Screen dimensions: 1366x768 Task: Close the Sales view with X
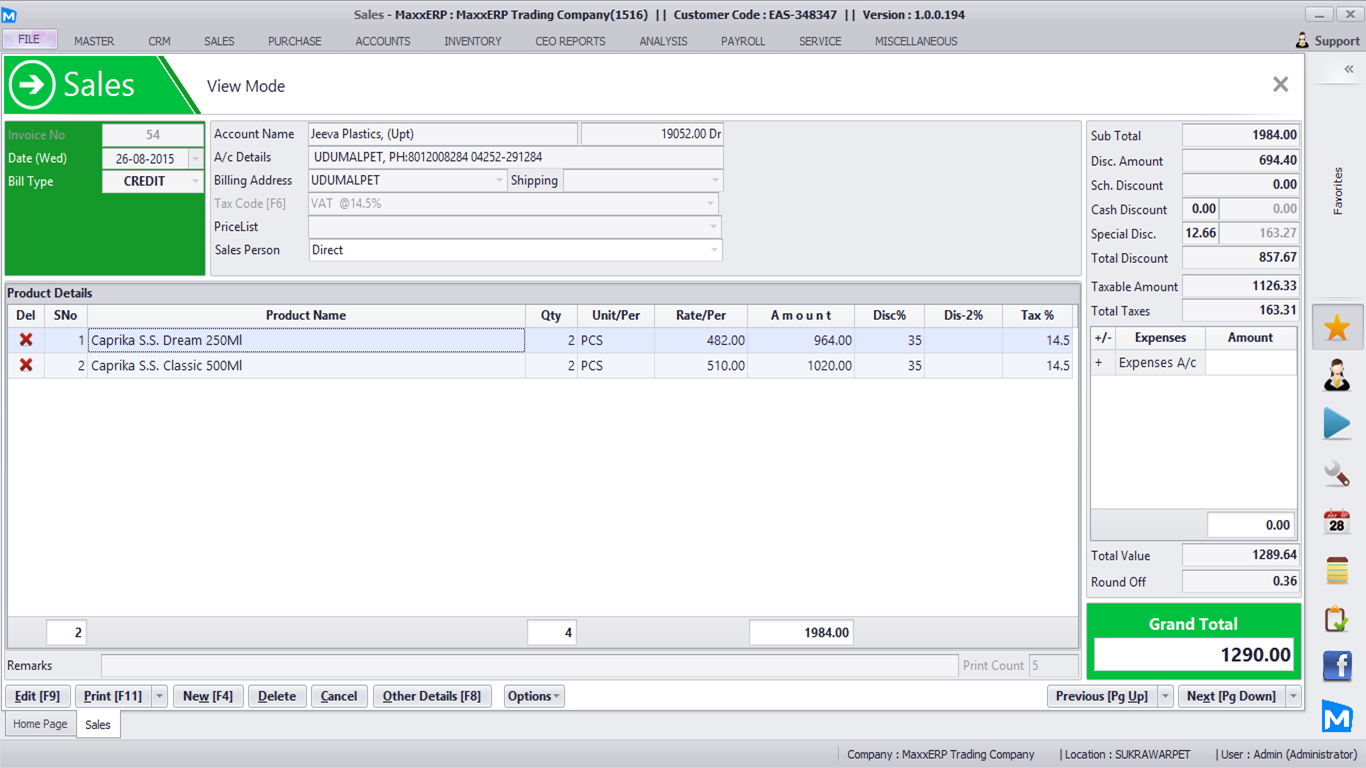(1280, 85)
